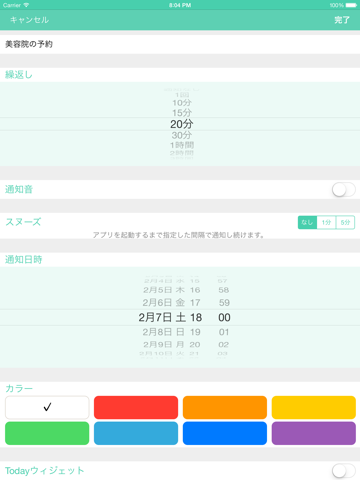Tap the キャンセル button
The image size is (360, 480).
(x=29, y=20)
